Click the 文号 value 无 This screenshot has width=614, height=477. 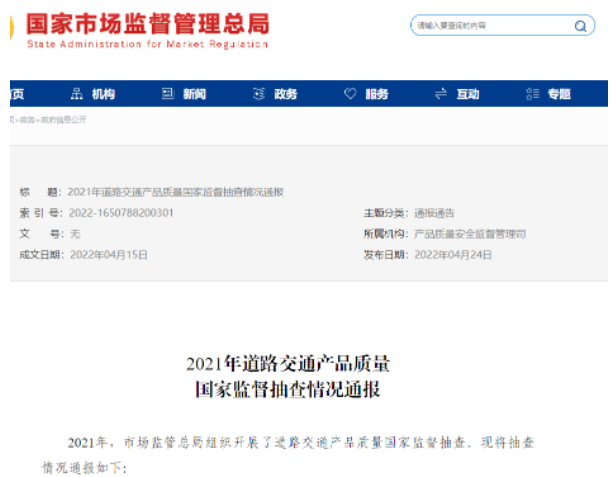pyautogui.click(x=75, y=234)
